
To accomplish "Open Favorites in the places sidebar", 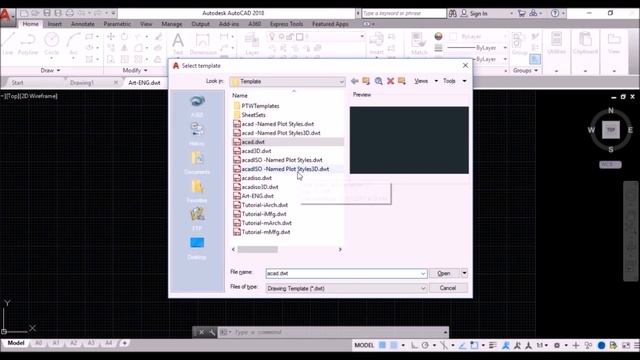I will [x=197, y=191].
